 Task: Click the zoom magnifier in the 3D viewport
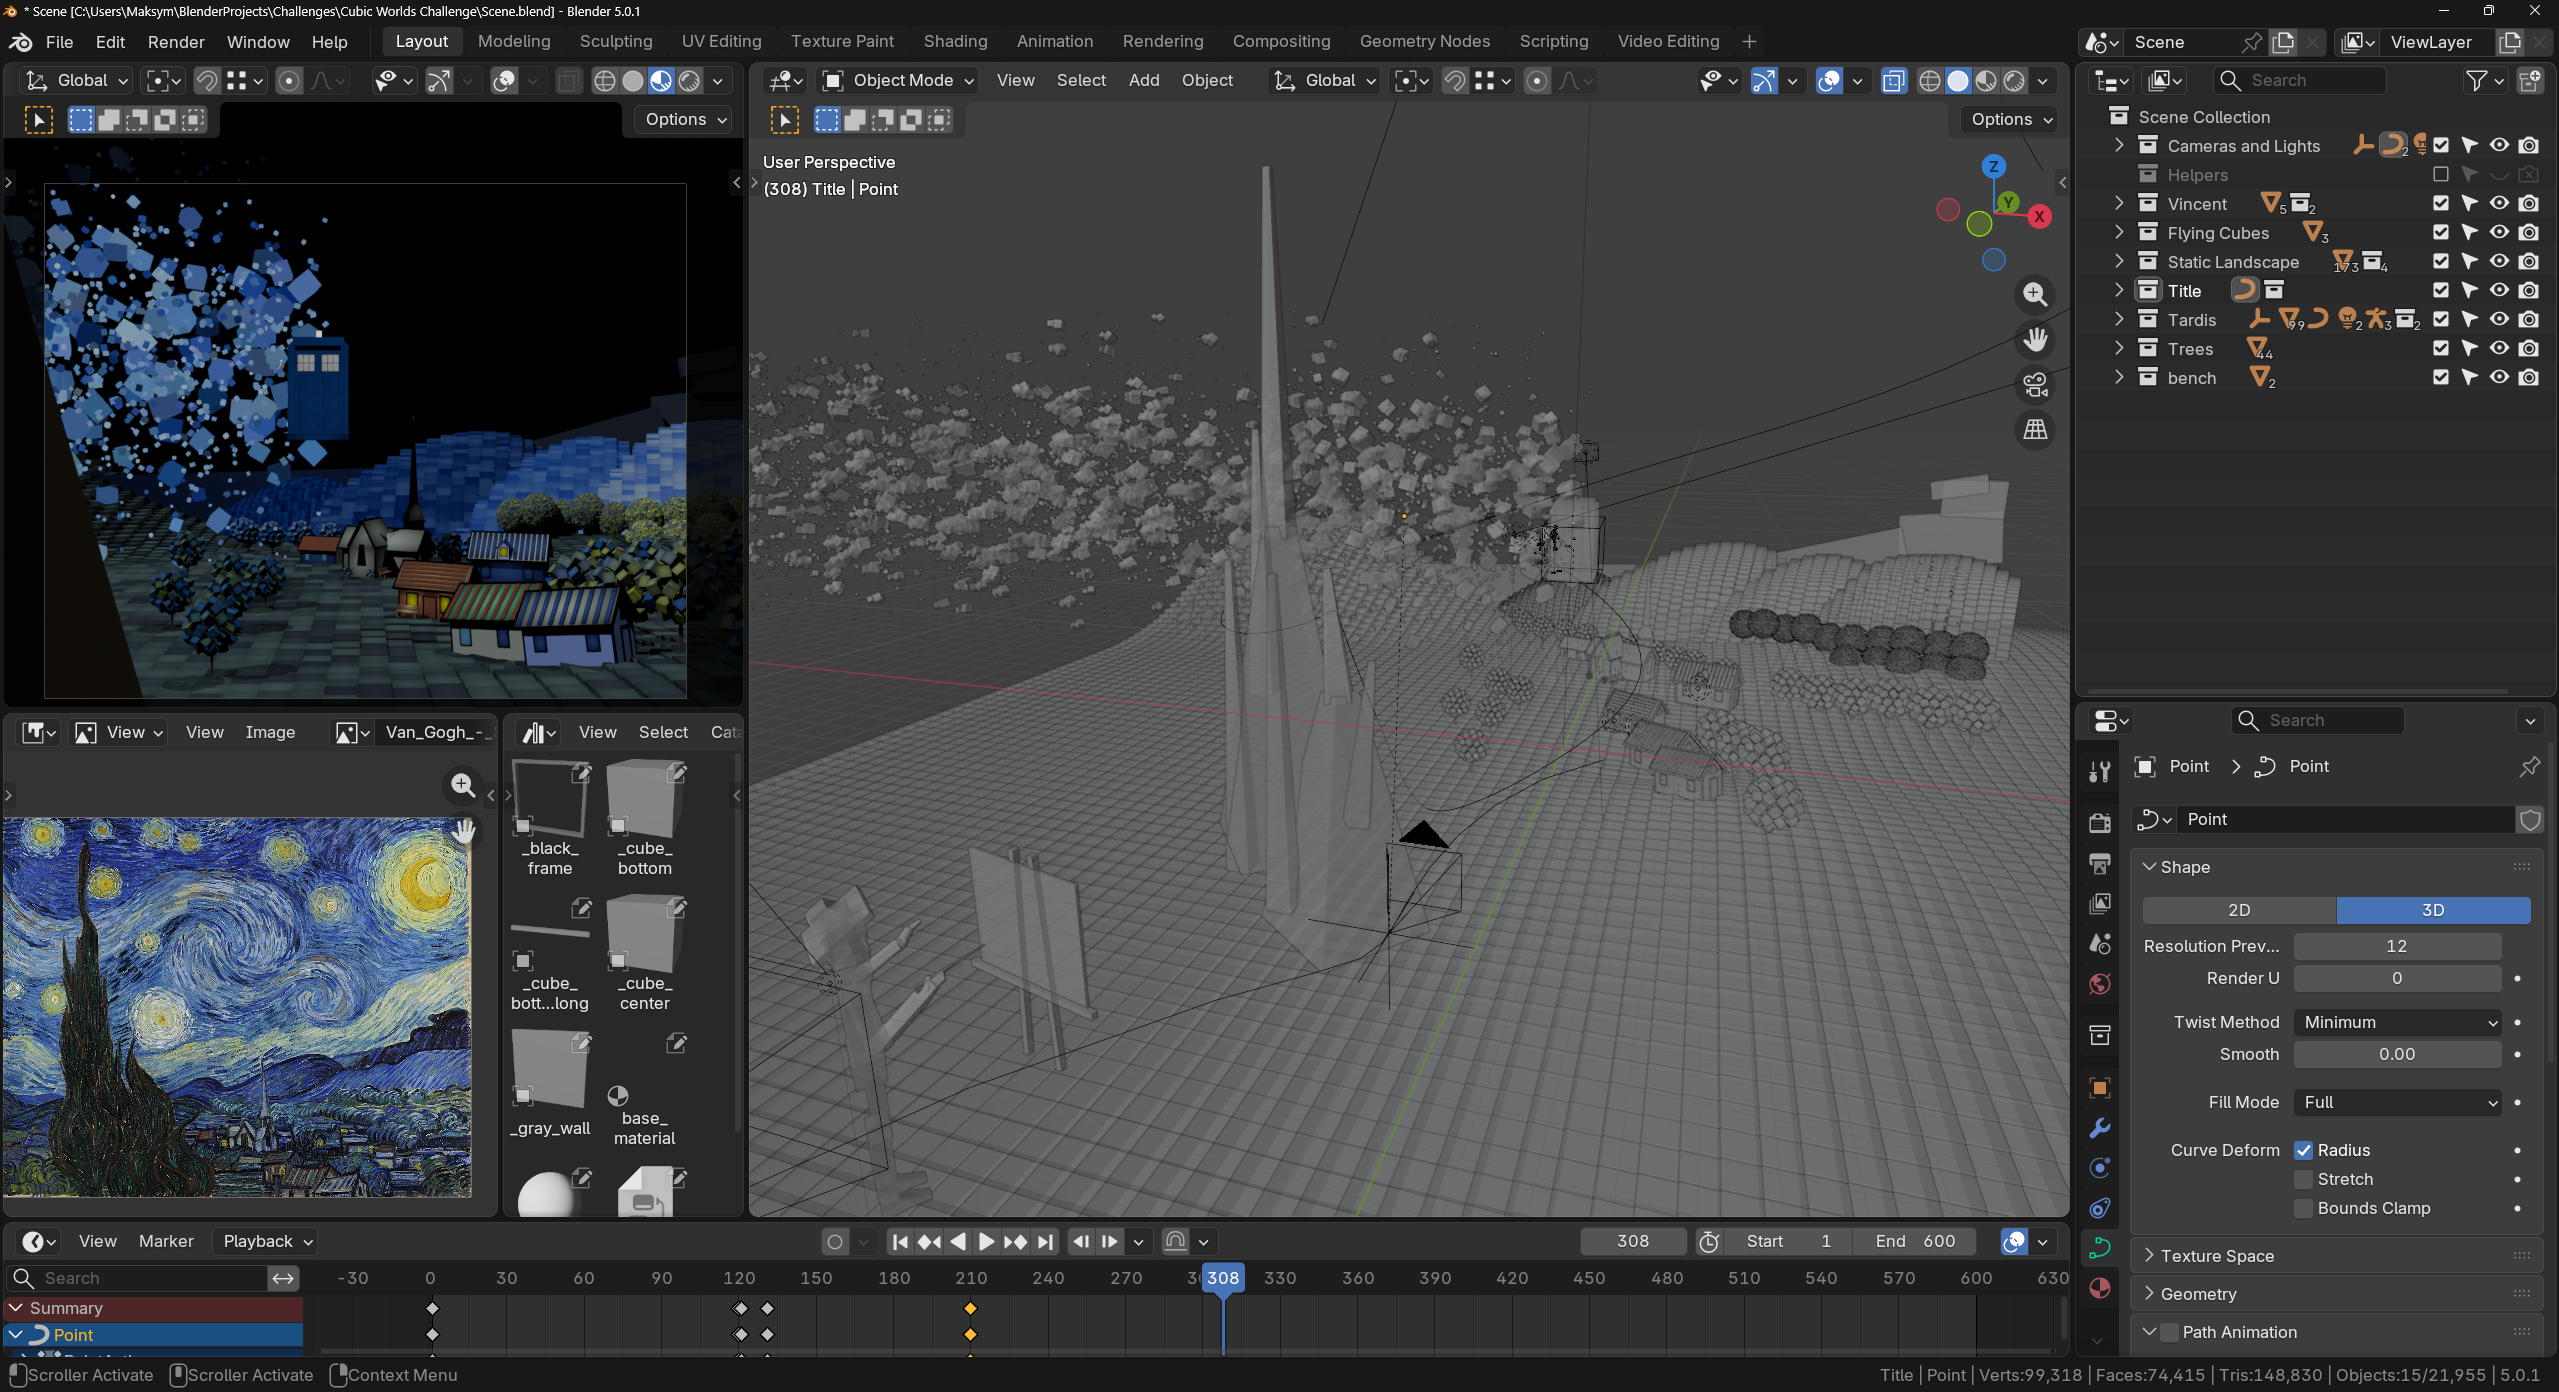click(x=2035, y=295)
